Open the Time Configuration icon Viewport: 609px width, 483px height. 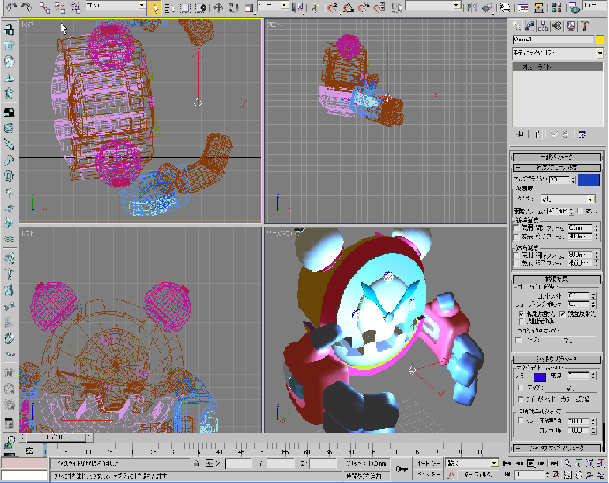(557, 474)
